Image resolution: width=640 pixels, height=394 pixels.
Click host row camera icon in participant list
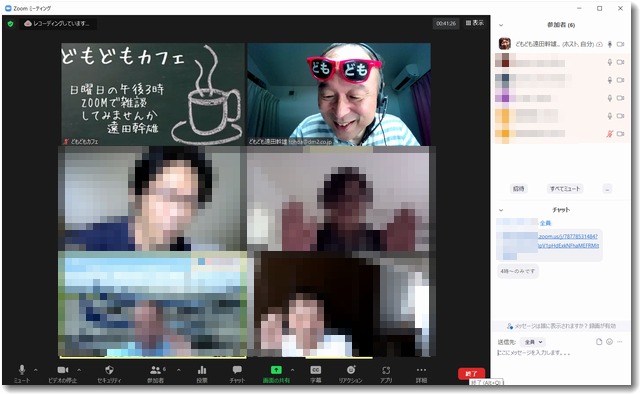(620, 44)
